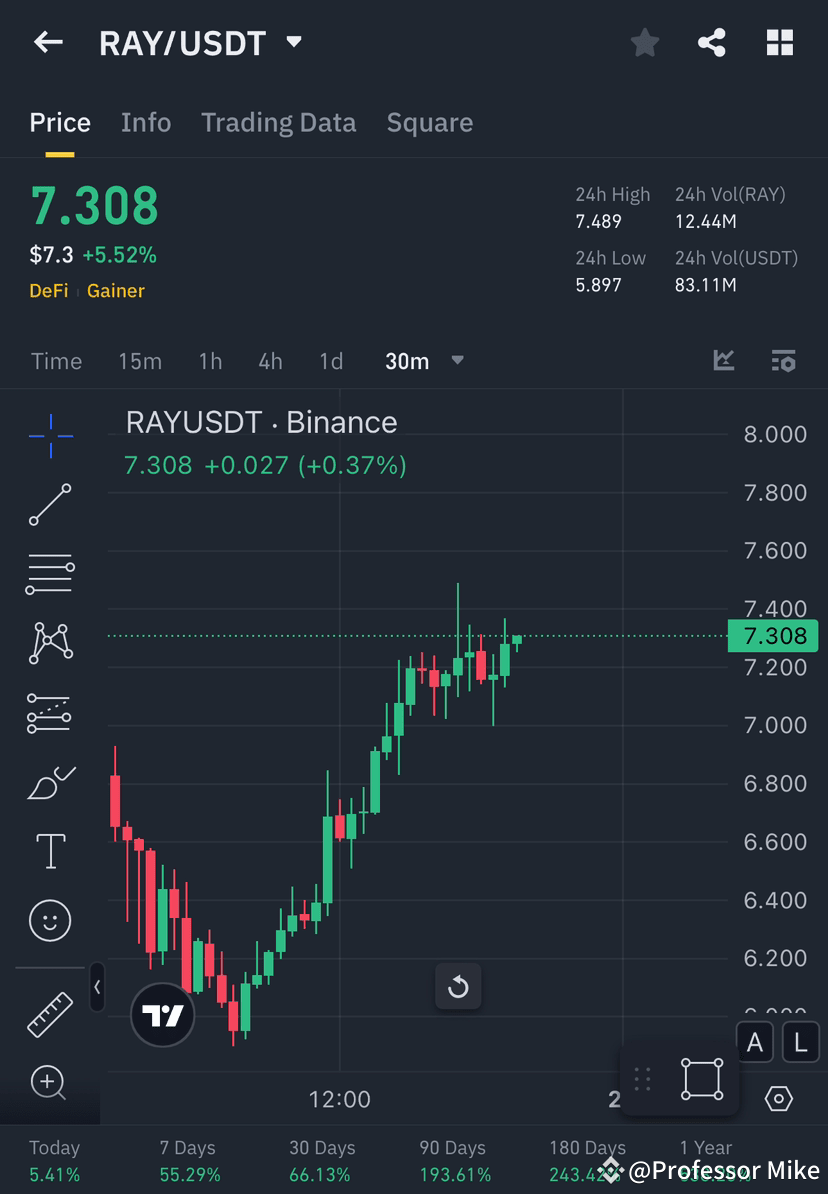Pick the brush freehand drawing tool
828x1194 pixels.
tap(50, 781)
